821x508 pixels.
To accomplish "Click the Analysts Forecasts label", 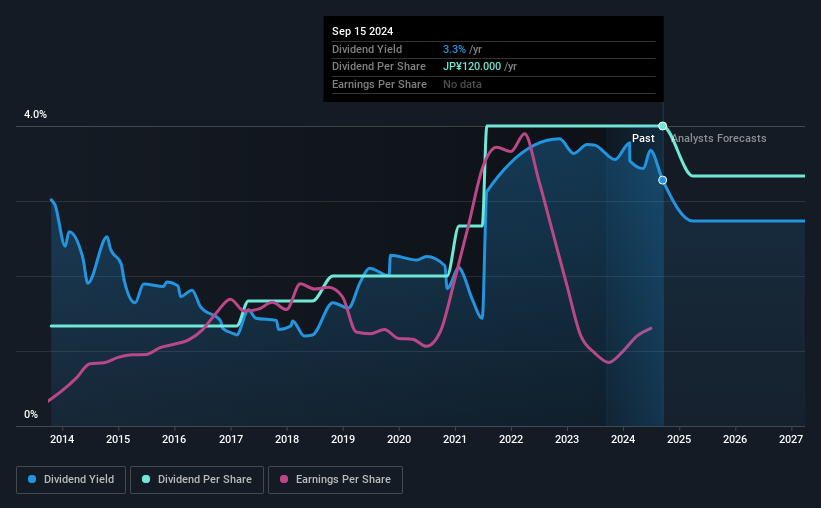I will [x=719, y=138].
